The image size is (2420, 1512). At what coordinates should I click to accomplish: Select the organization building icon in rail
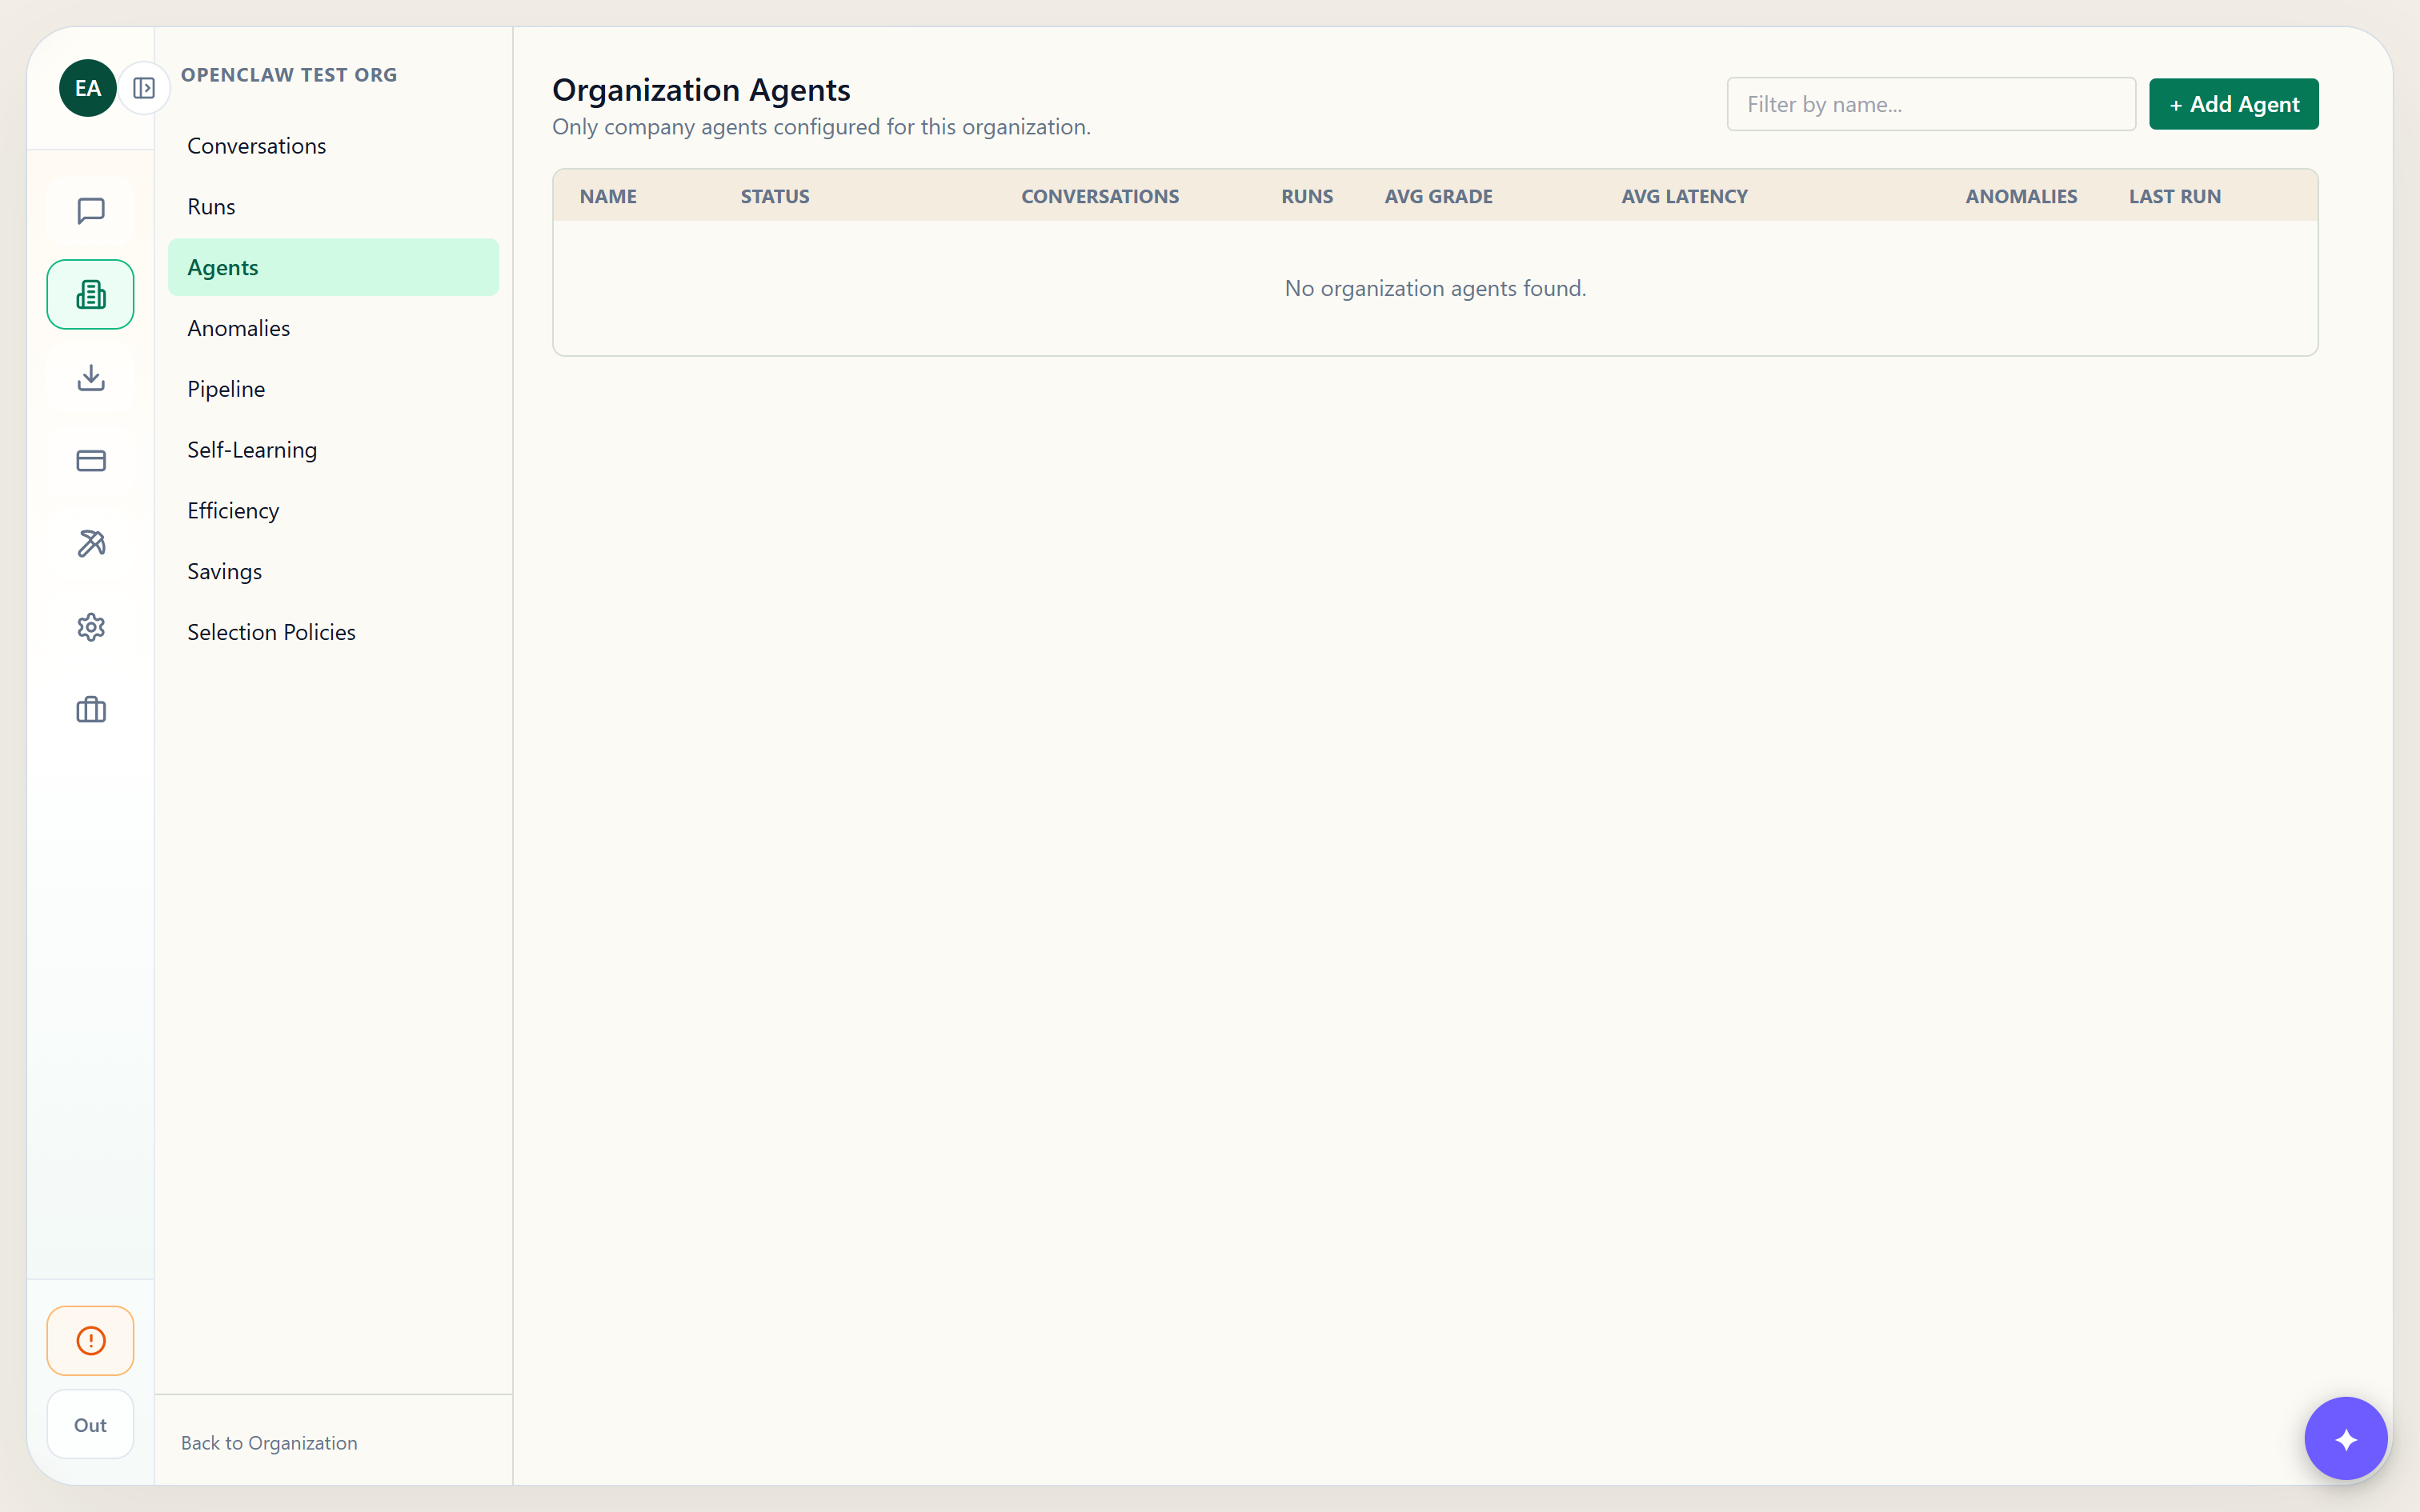pos(91,294)
